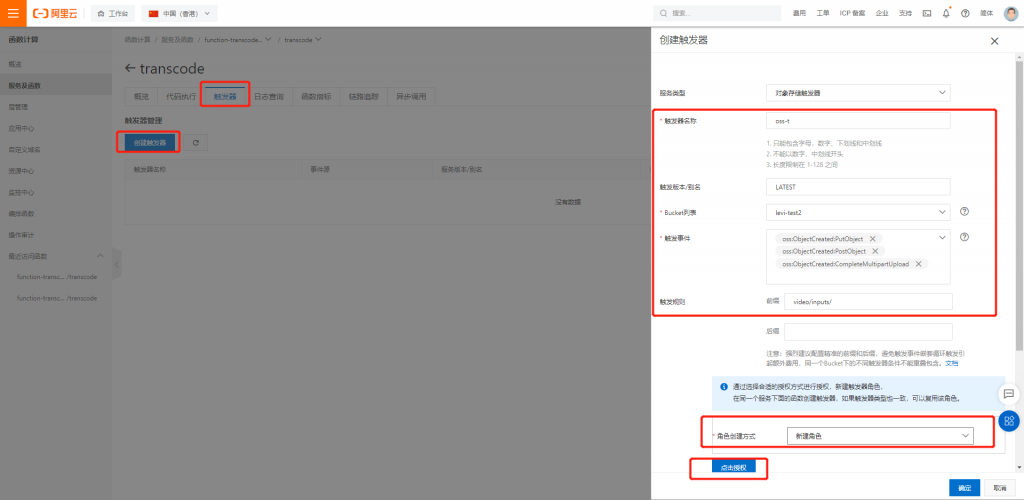This screenshot has width=1024, height=500.
Task: Click the Alibaba Cloud logo
Action: [x=55, y=13]
